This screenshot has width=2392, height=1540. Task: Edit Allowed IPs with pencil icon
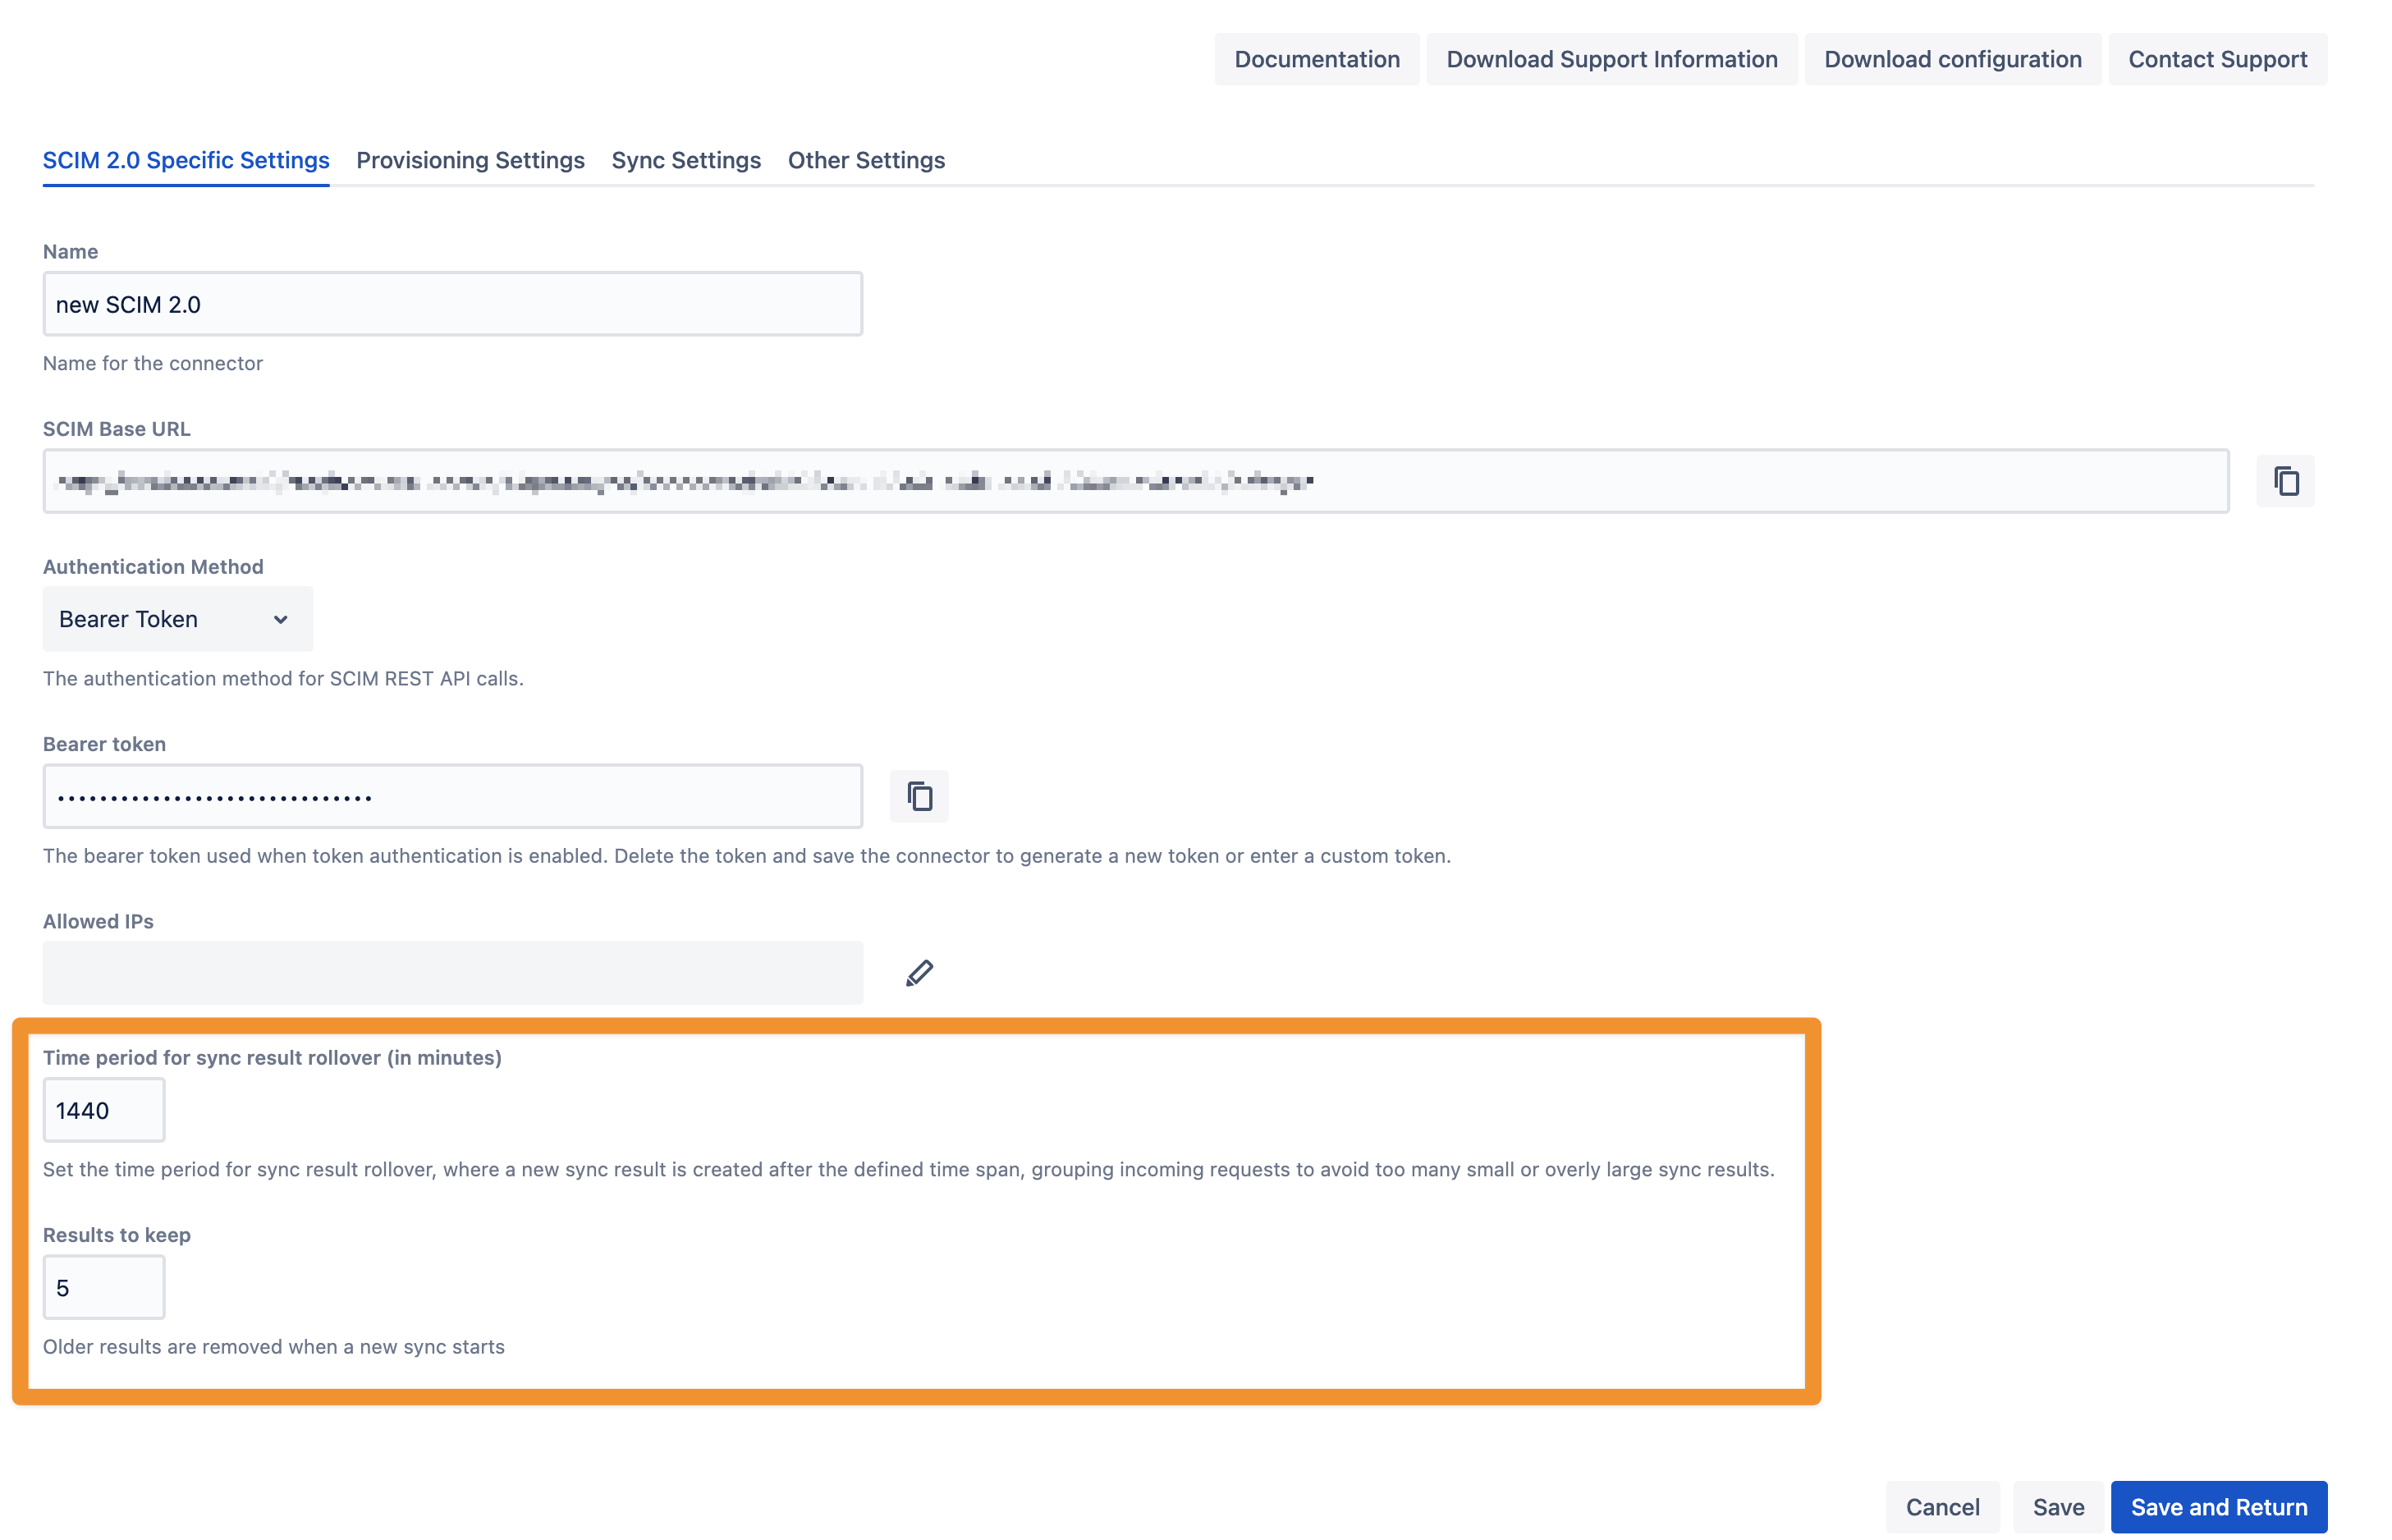click(918, 972)
